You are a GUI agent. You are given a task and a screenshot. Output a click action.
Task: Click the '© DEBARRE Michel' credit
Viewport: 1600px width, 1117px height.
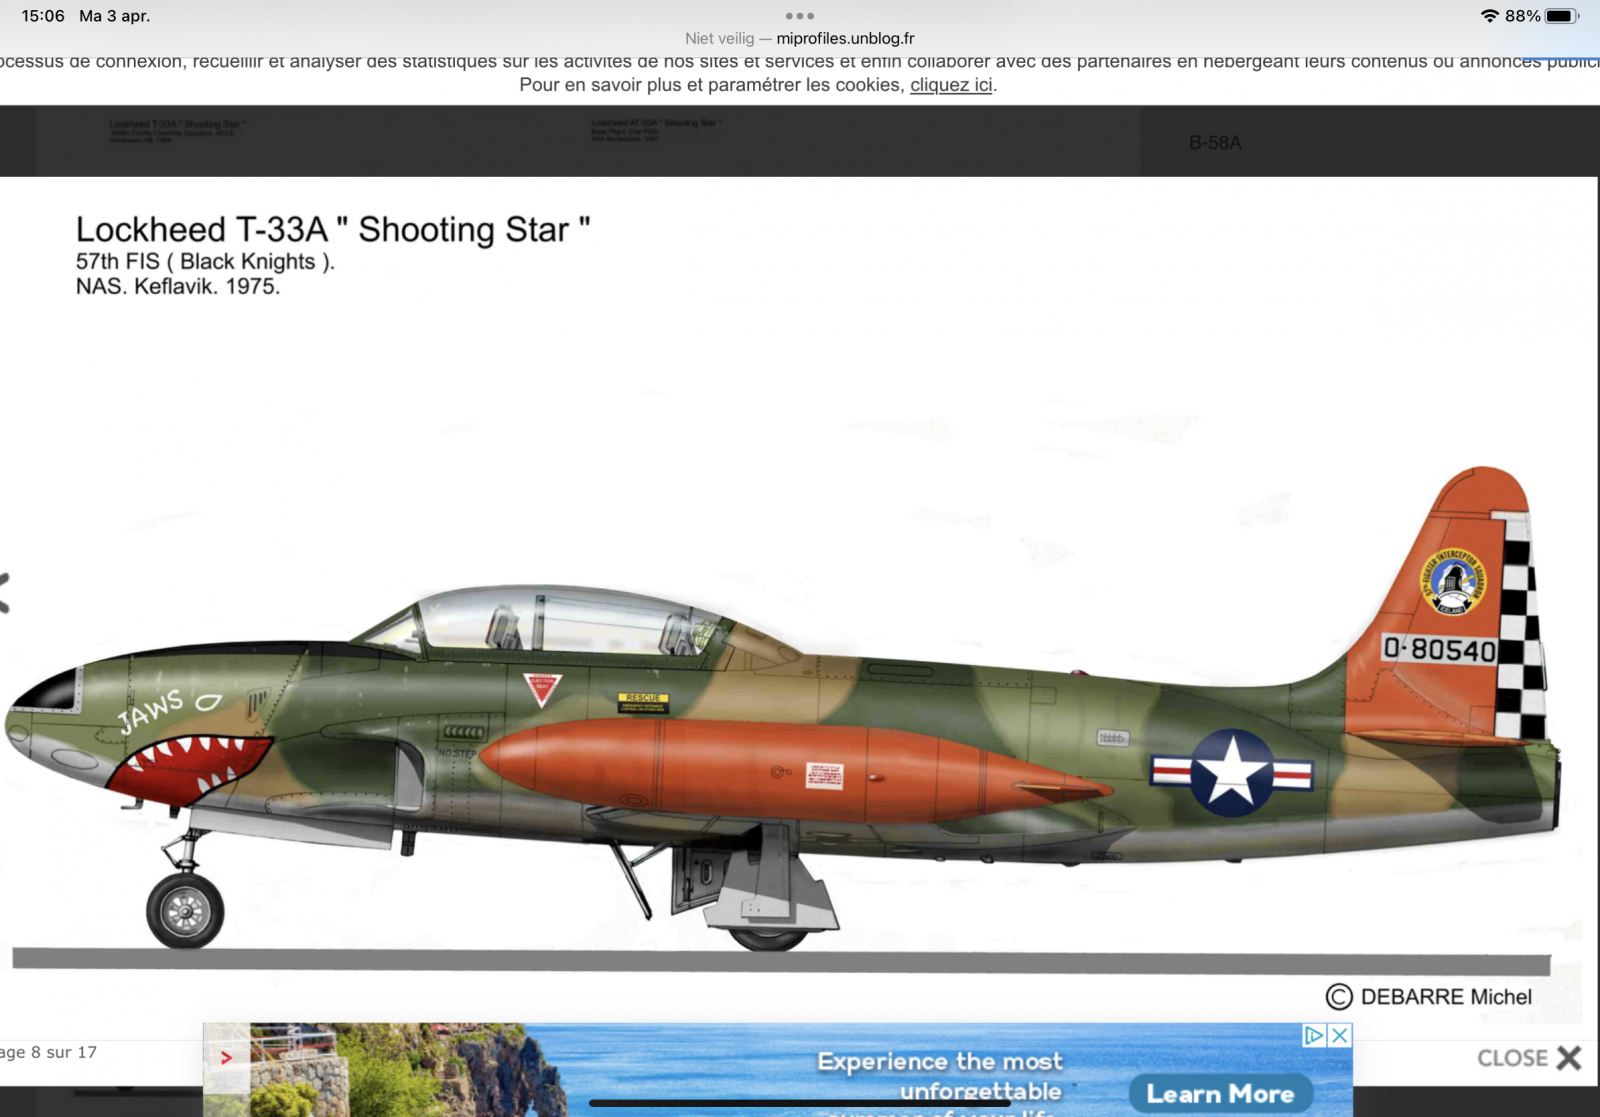pyautogui.click(x=1428, y=997)
